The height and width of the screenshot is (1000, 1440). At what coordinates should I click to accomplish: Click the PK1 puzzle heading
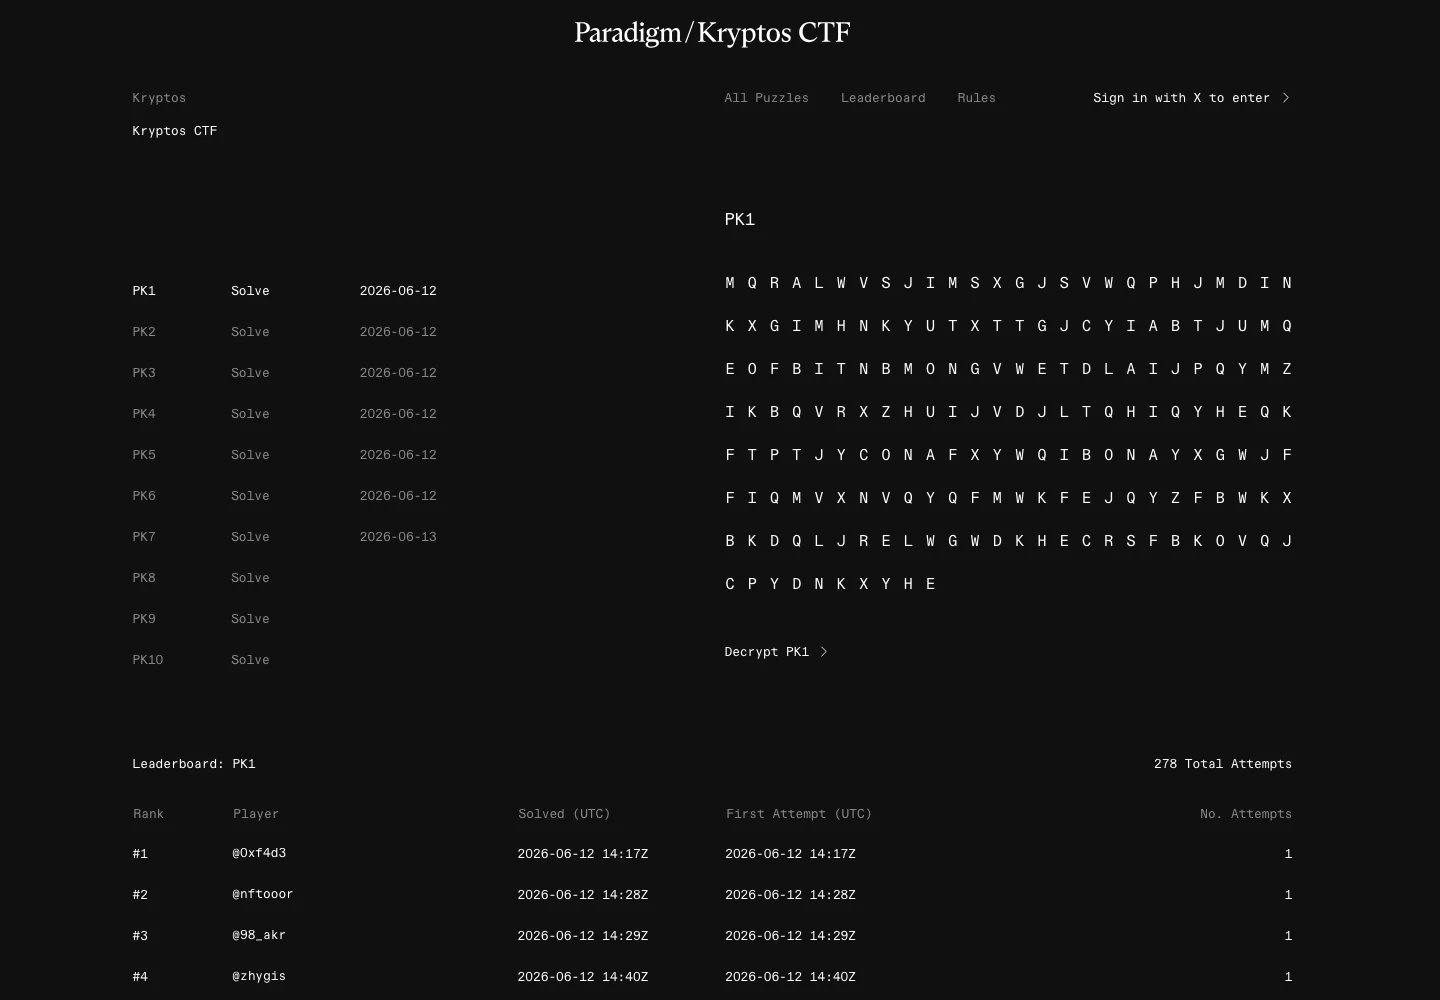point(740,219)
